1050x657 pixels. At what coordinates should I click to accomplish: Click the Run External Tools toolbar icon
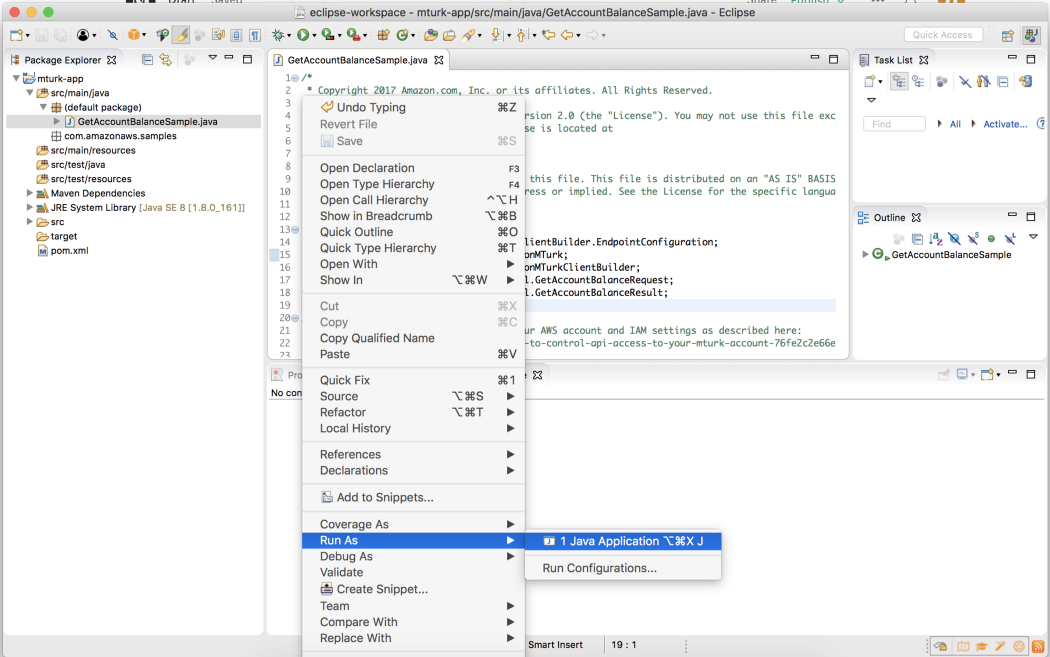pyautogui.click(x=352, y=35)
